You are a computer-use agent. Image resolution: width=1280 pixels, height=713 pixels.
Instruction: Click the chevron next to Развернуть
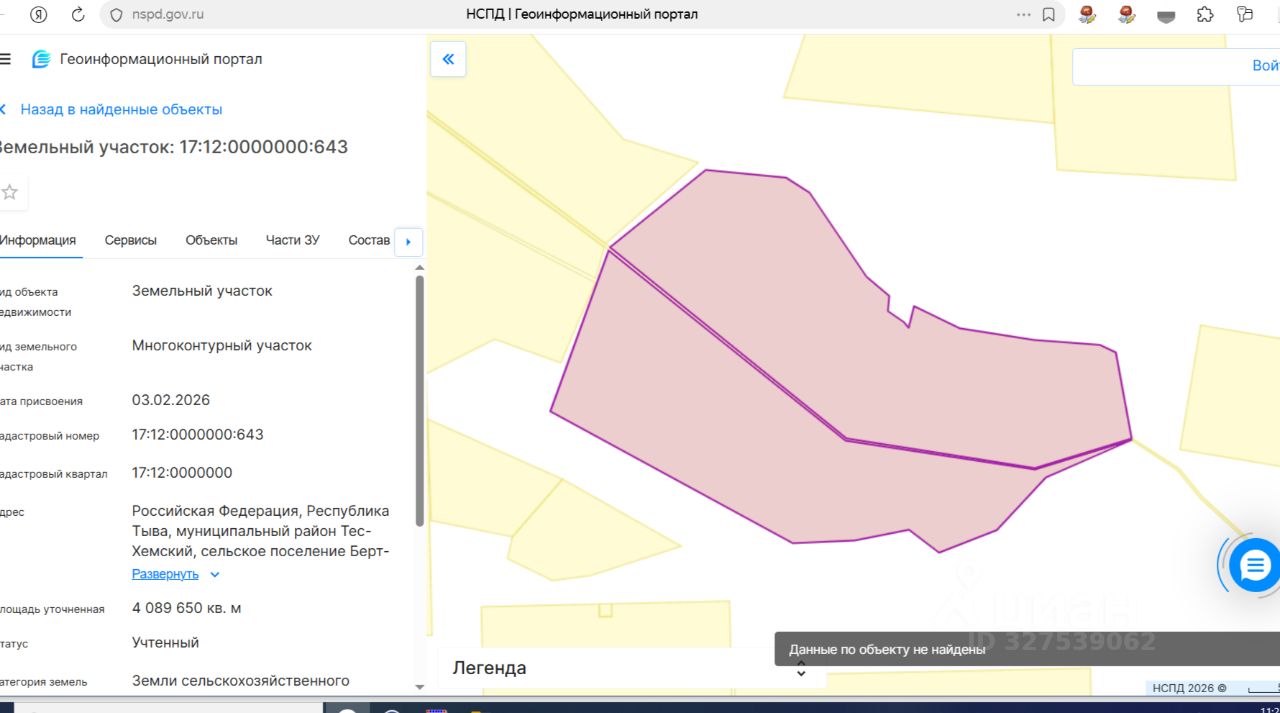pos(215,575)
